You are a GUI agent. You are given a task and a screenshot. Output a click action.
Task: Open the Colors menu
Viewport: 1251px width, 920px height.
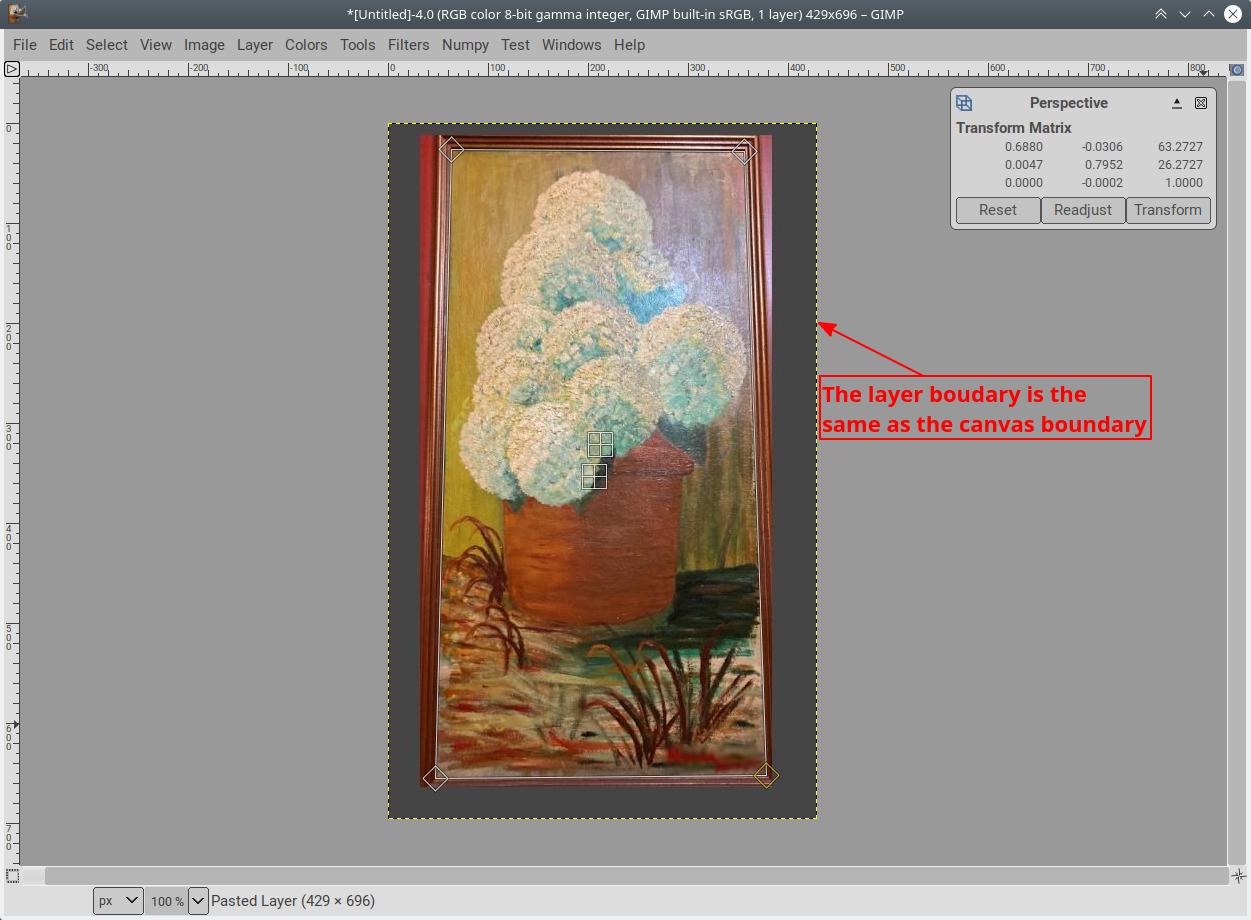point(306,45)
